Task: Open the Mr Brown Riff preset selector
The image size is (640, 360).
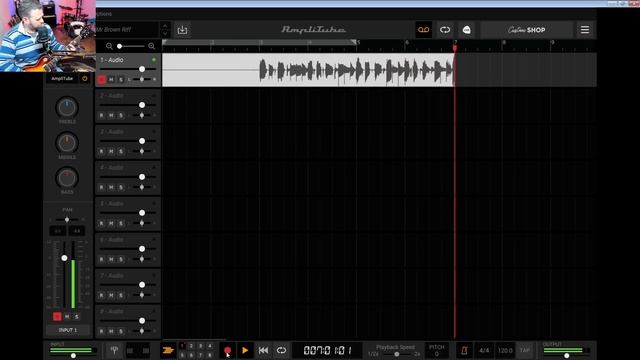Action: coord(127,30)
